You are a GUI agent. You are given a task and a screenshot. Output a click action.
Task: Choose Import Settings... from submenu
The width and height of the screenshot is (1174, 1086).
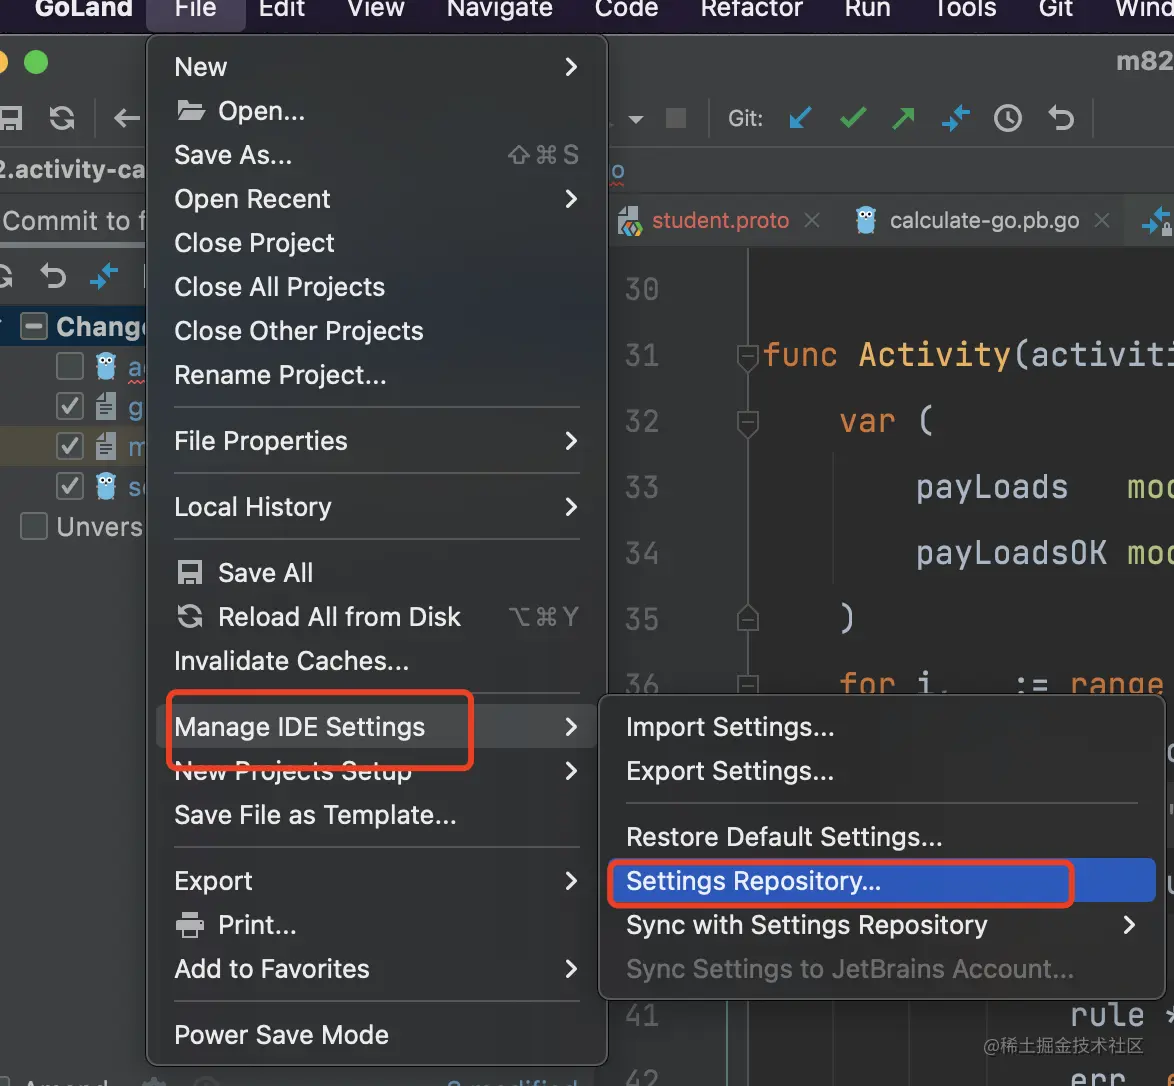[x=881, y=726]
